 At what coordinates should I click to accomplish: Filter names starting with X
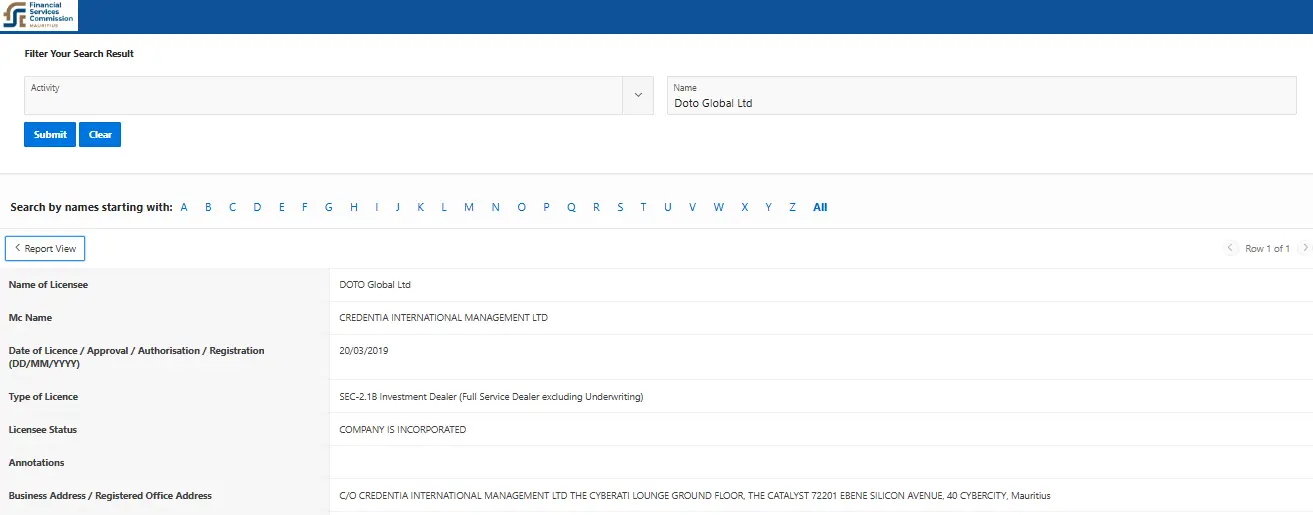pyautogui.click(x=744, y=207)
